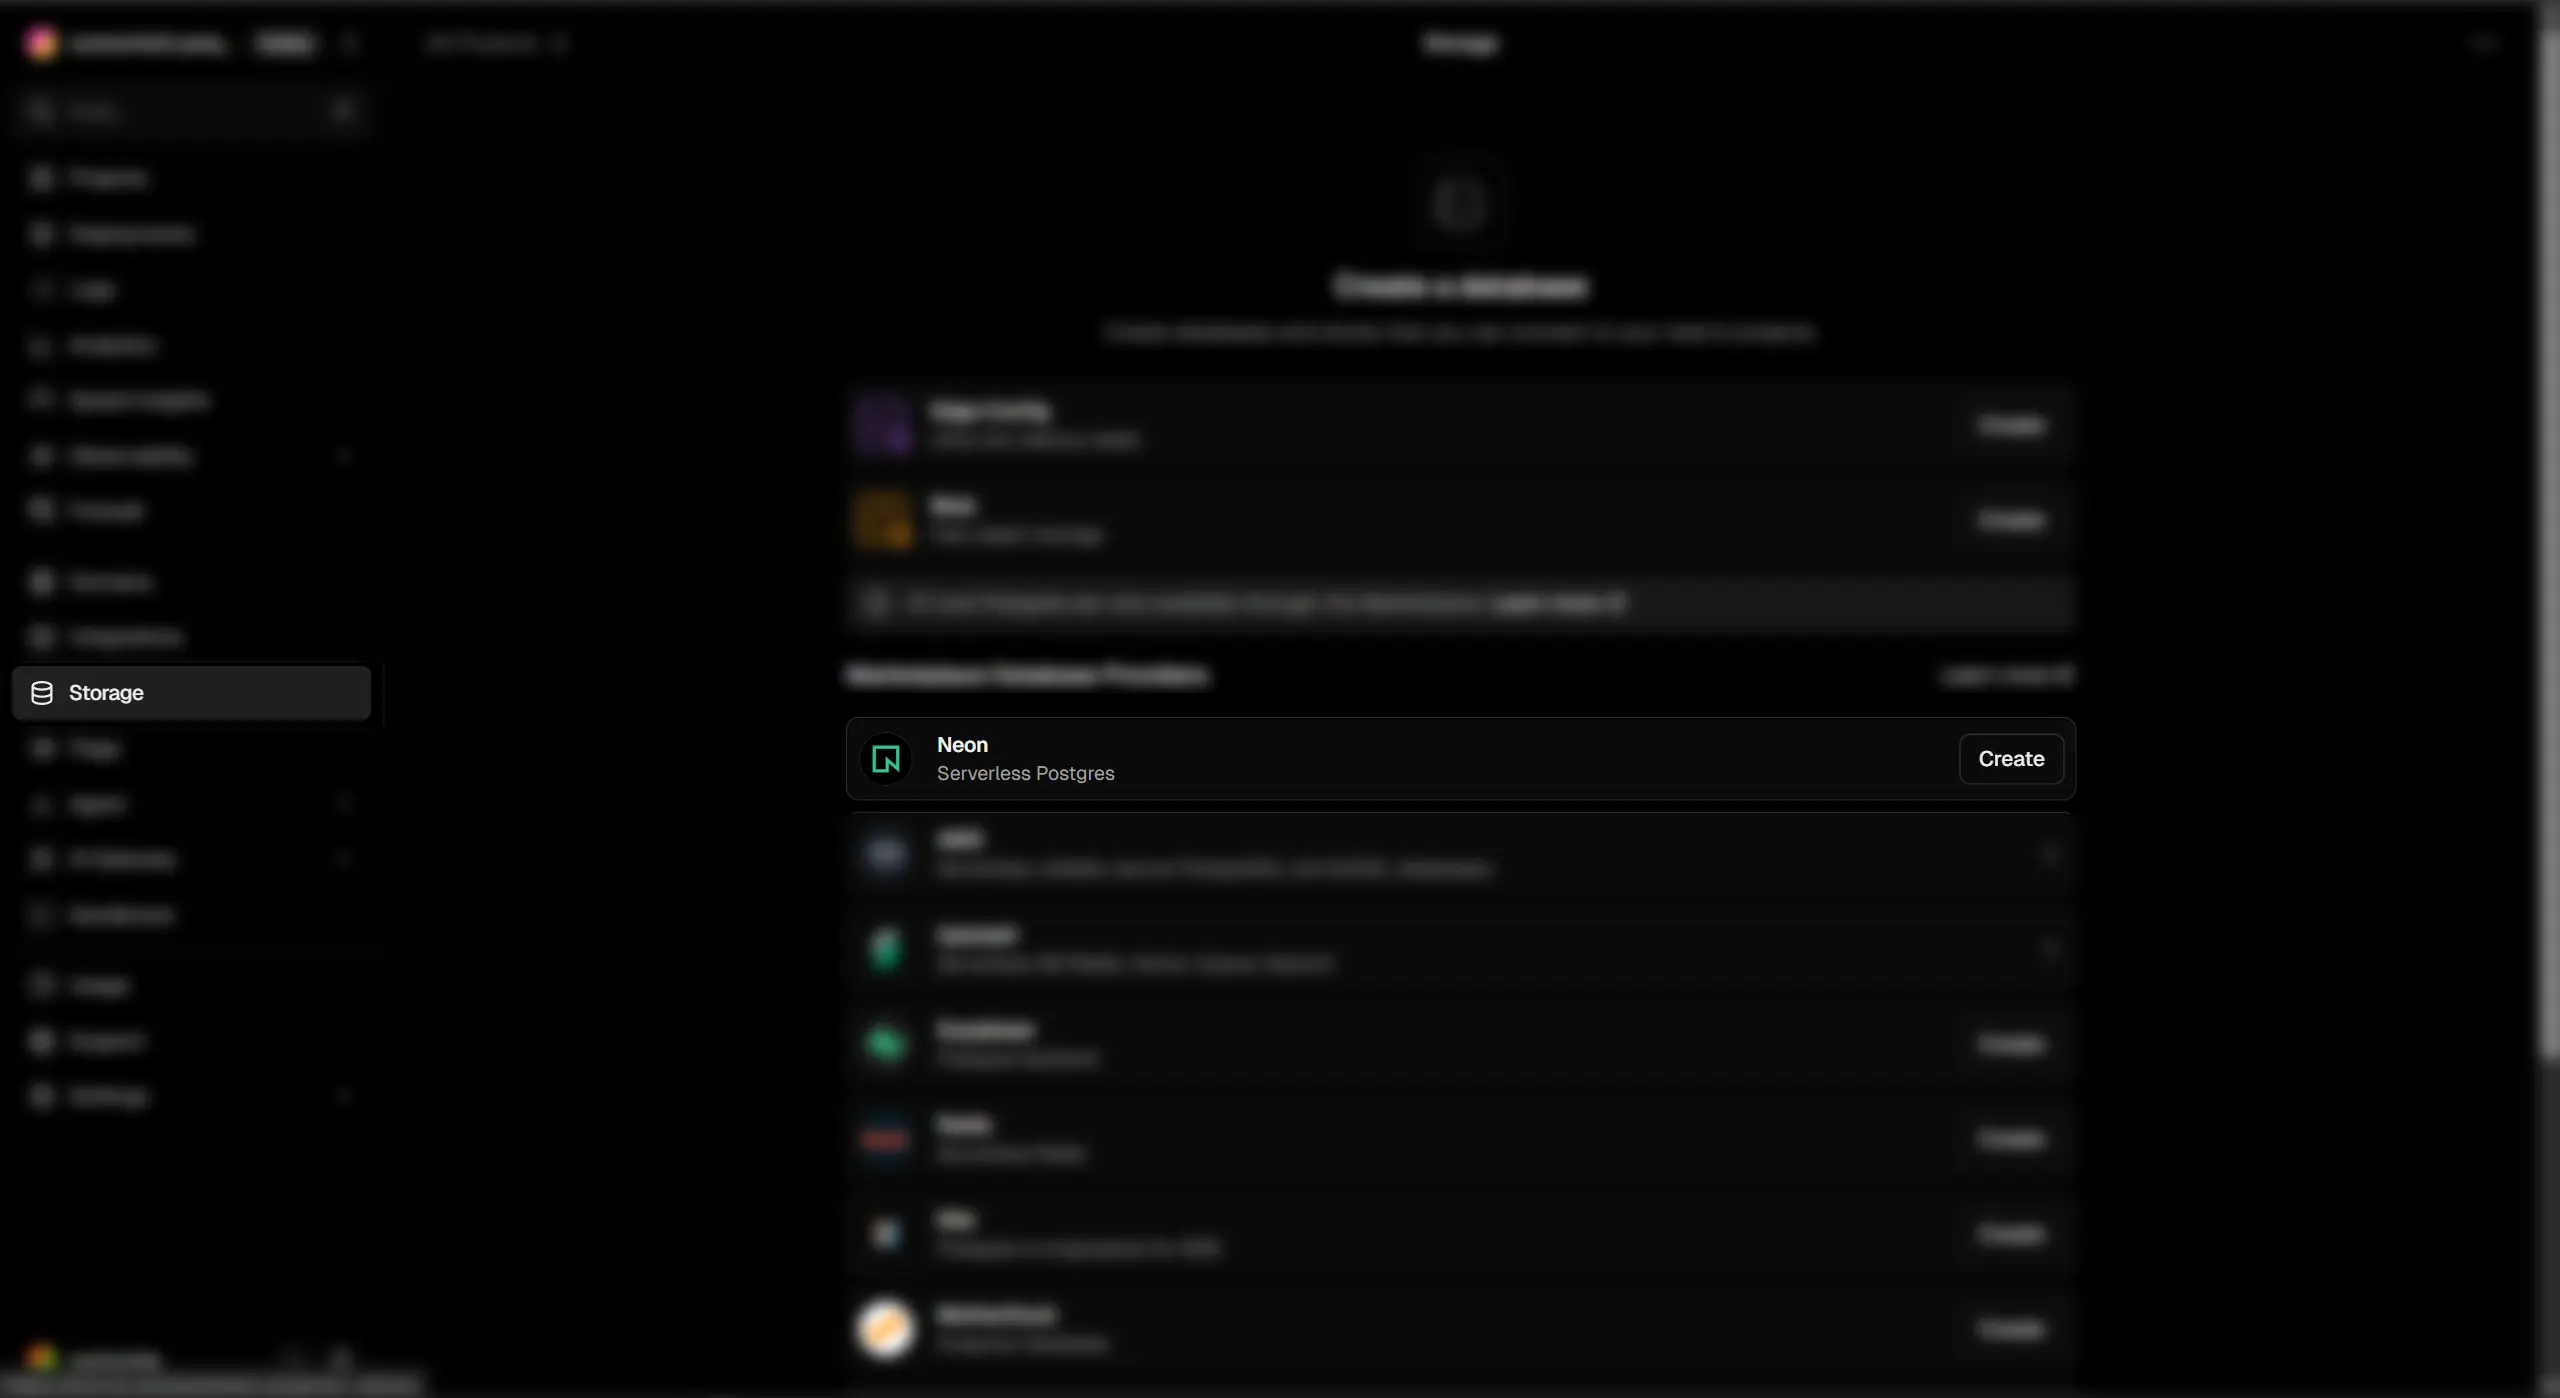Click the orange Blob storage icon
2560x1398 pixels.
pyautogui.click(x=883, y=520)
